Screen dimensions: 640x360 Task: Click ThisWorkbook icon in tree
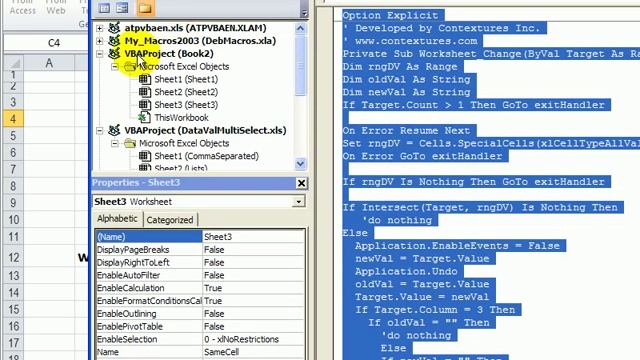[144, 118]
